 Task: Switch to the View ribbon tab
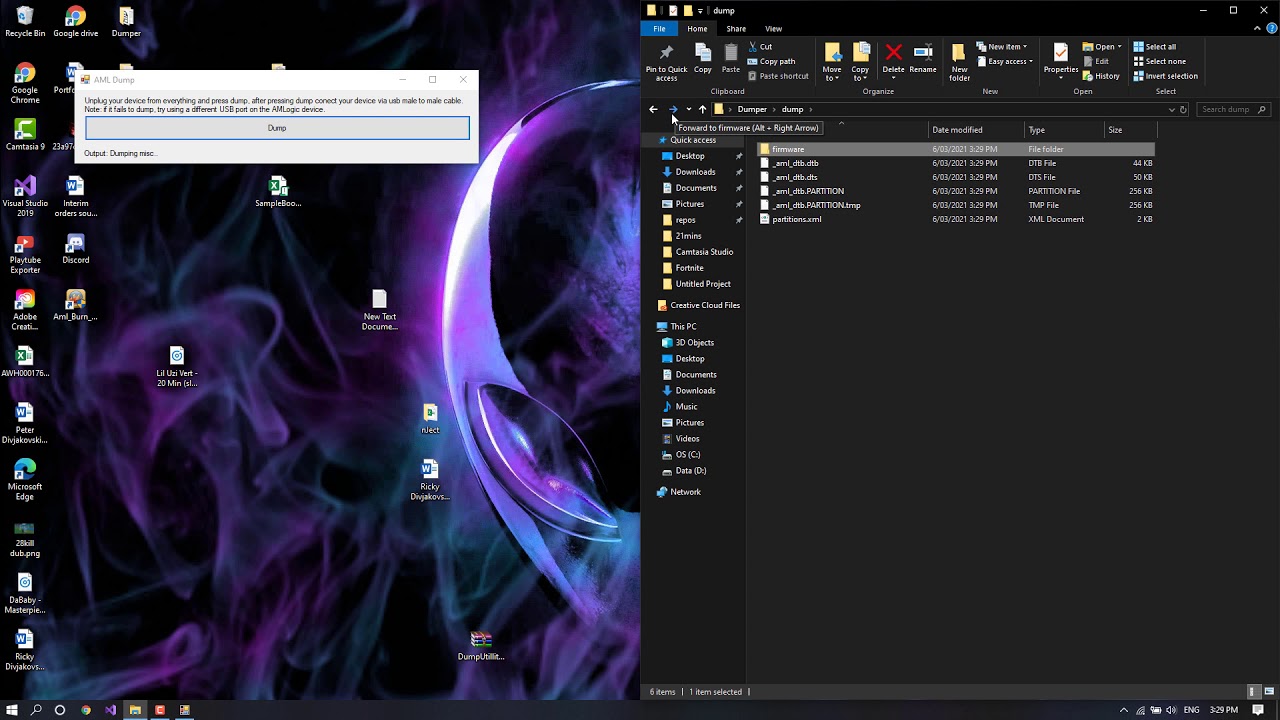coord(773,29)
